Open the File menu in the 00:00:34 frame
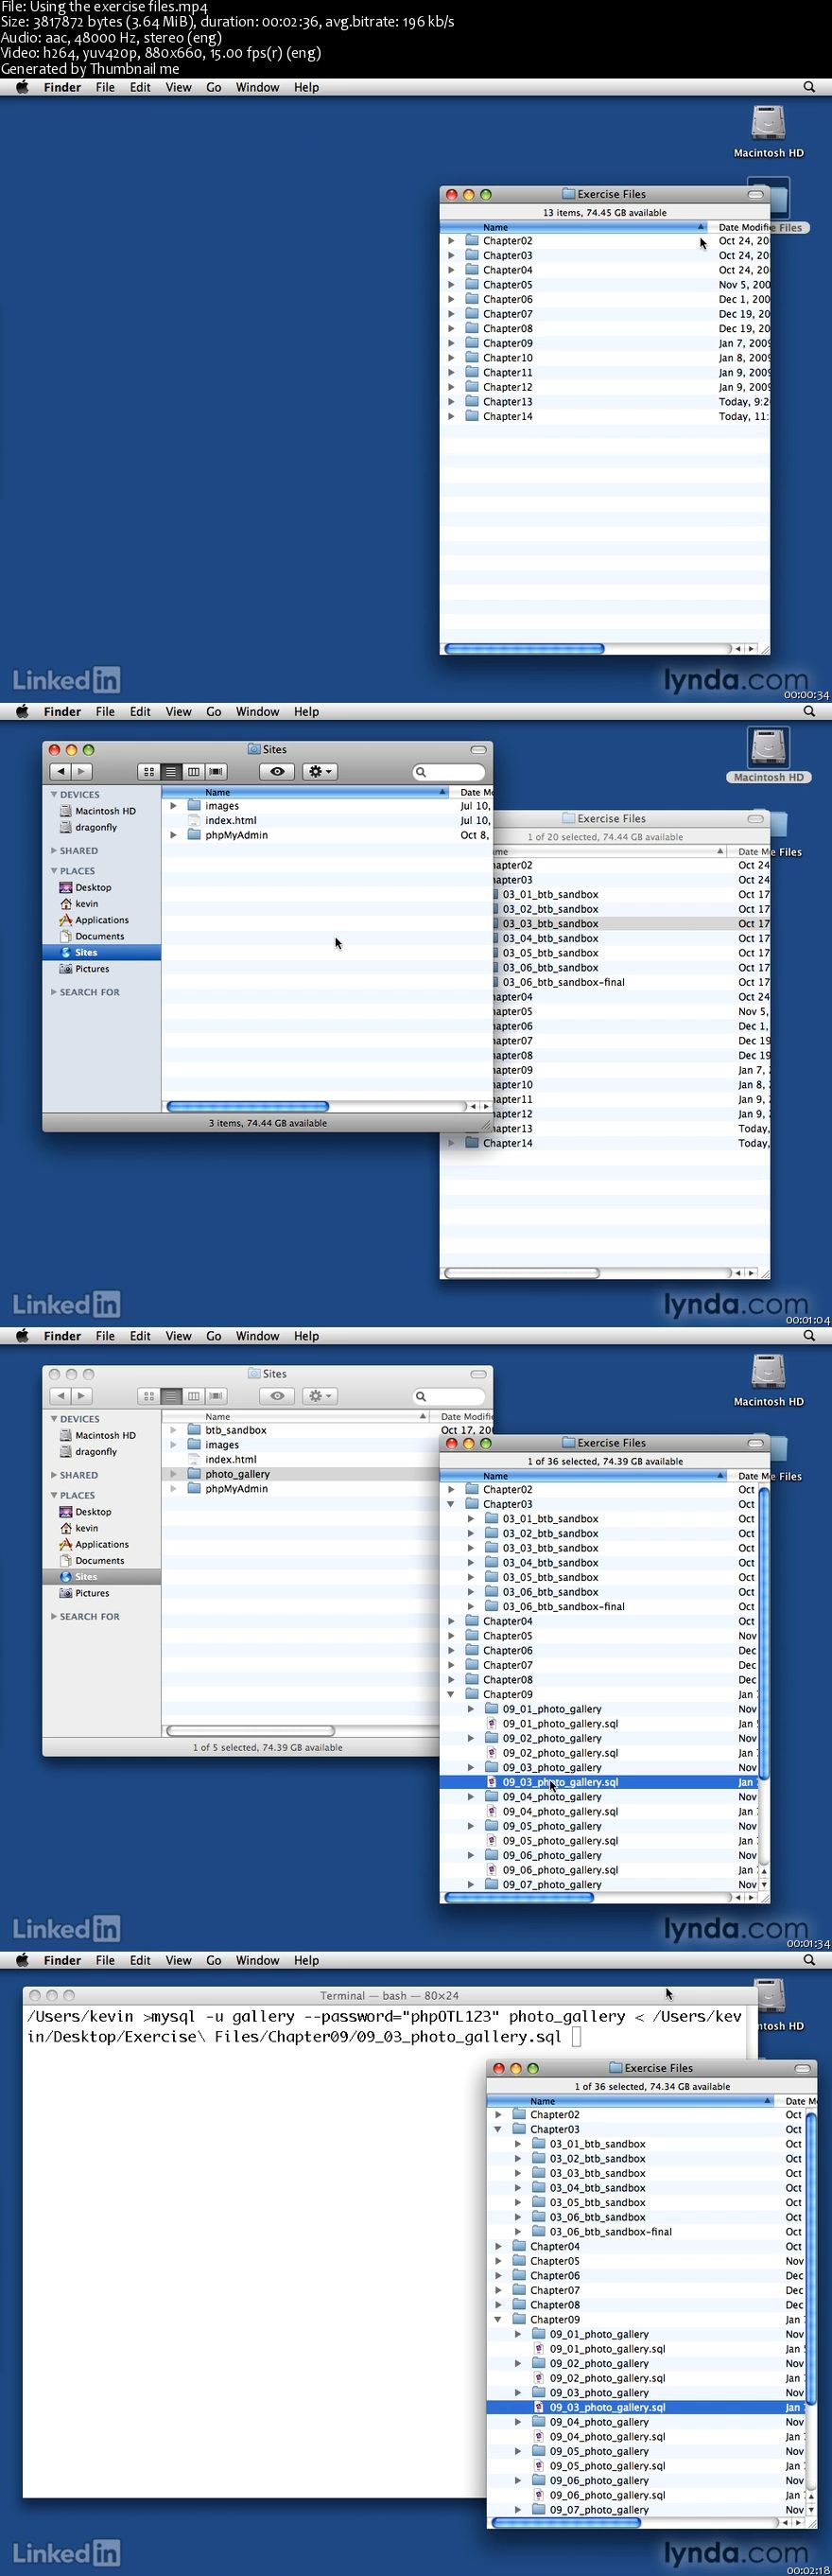832x2576 pixels. point(105,87)
